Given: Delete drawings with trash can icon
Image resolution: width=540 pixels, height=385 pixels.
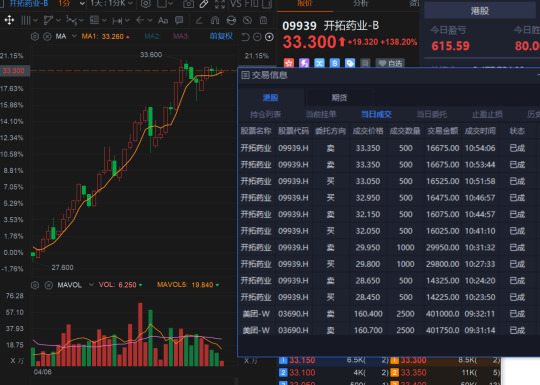Looking at the screenshot, I should pos(263,21).
